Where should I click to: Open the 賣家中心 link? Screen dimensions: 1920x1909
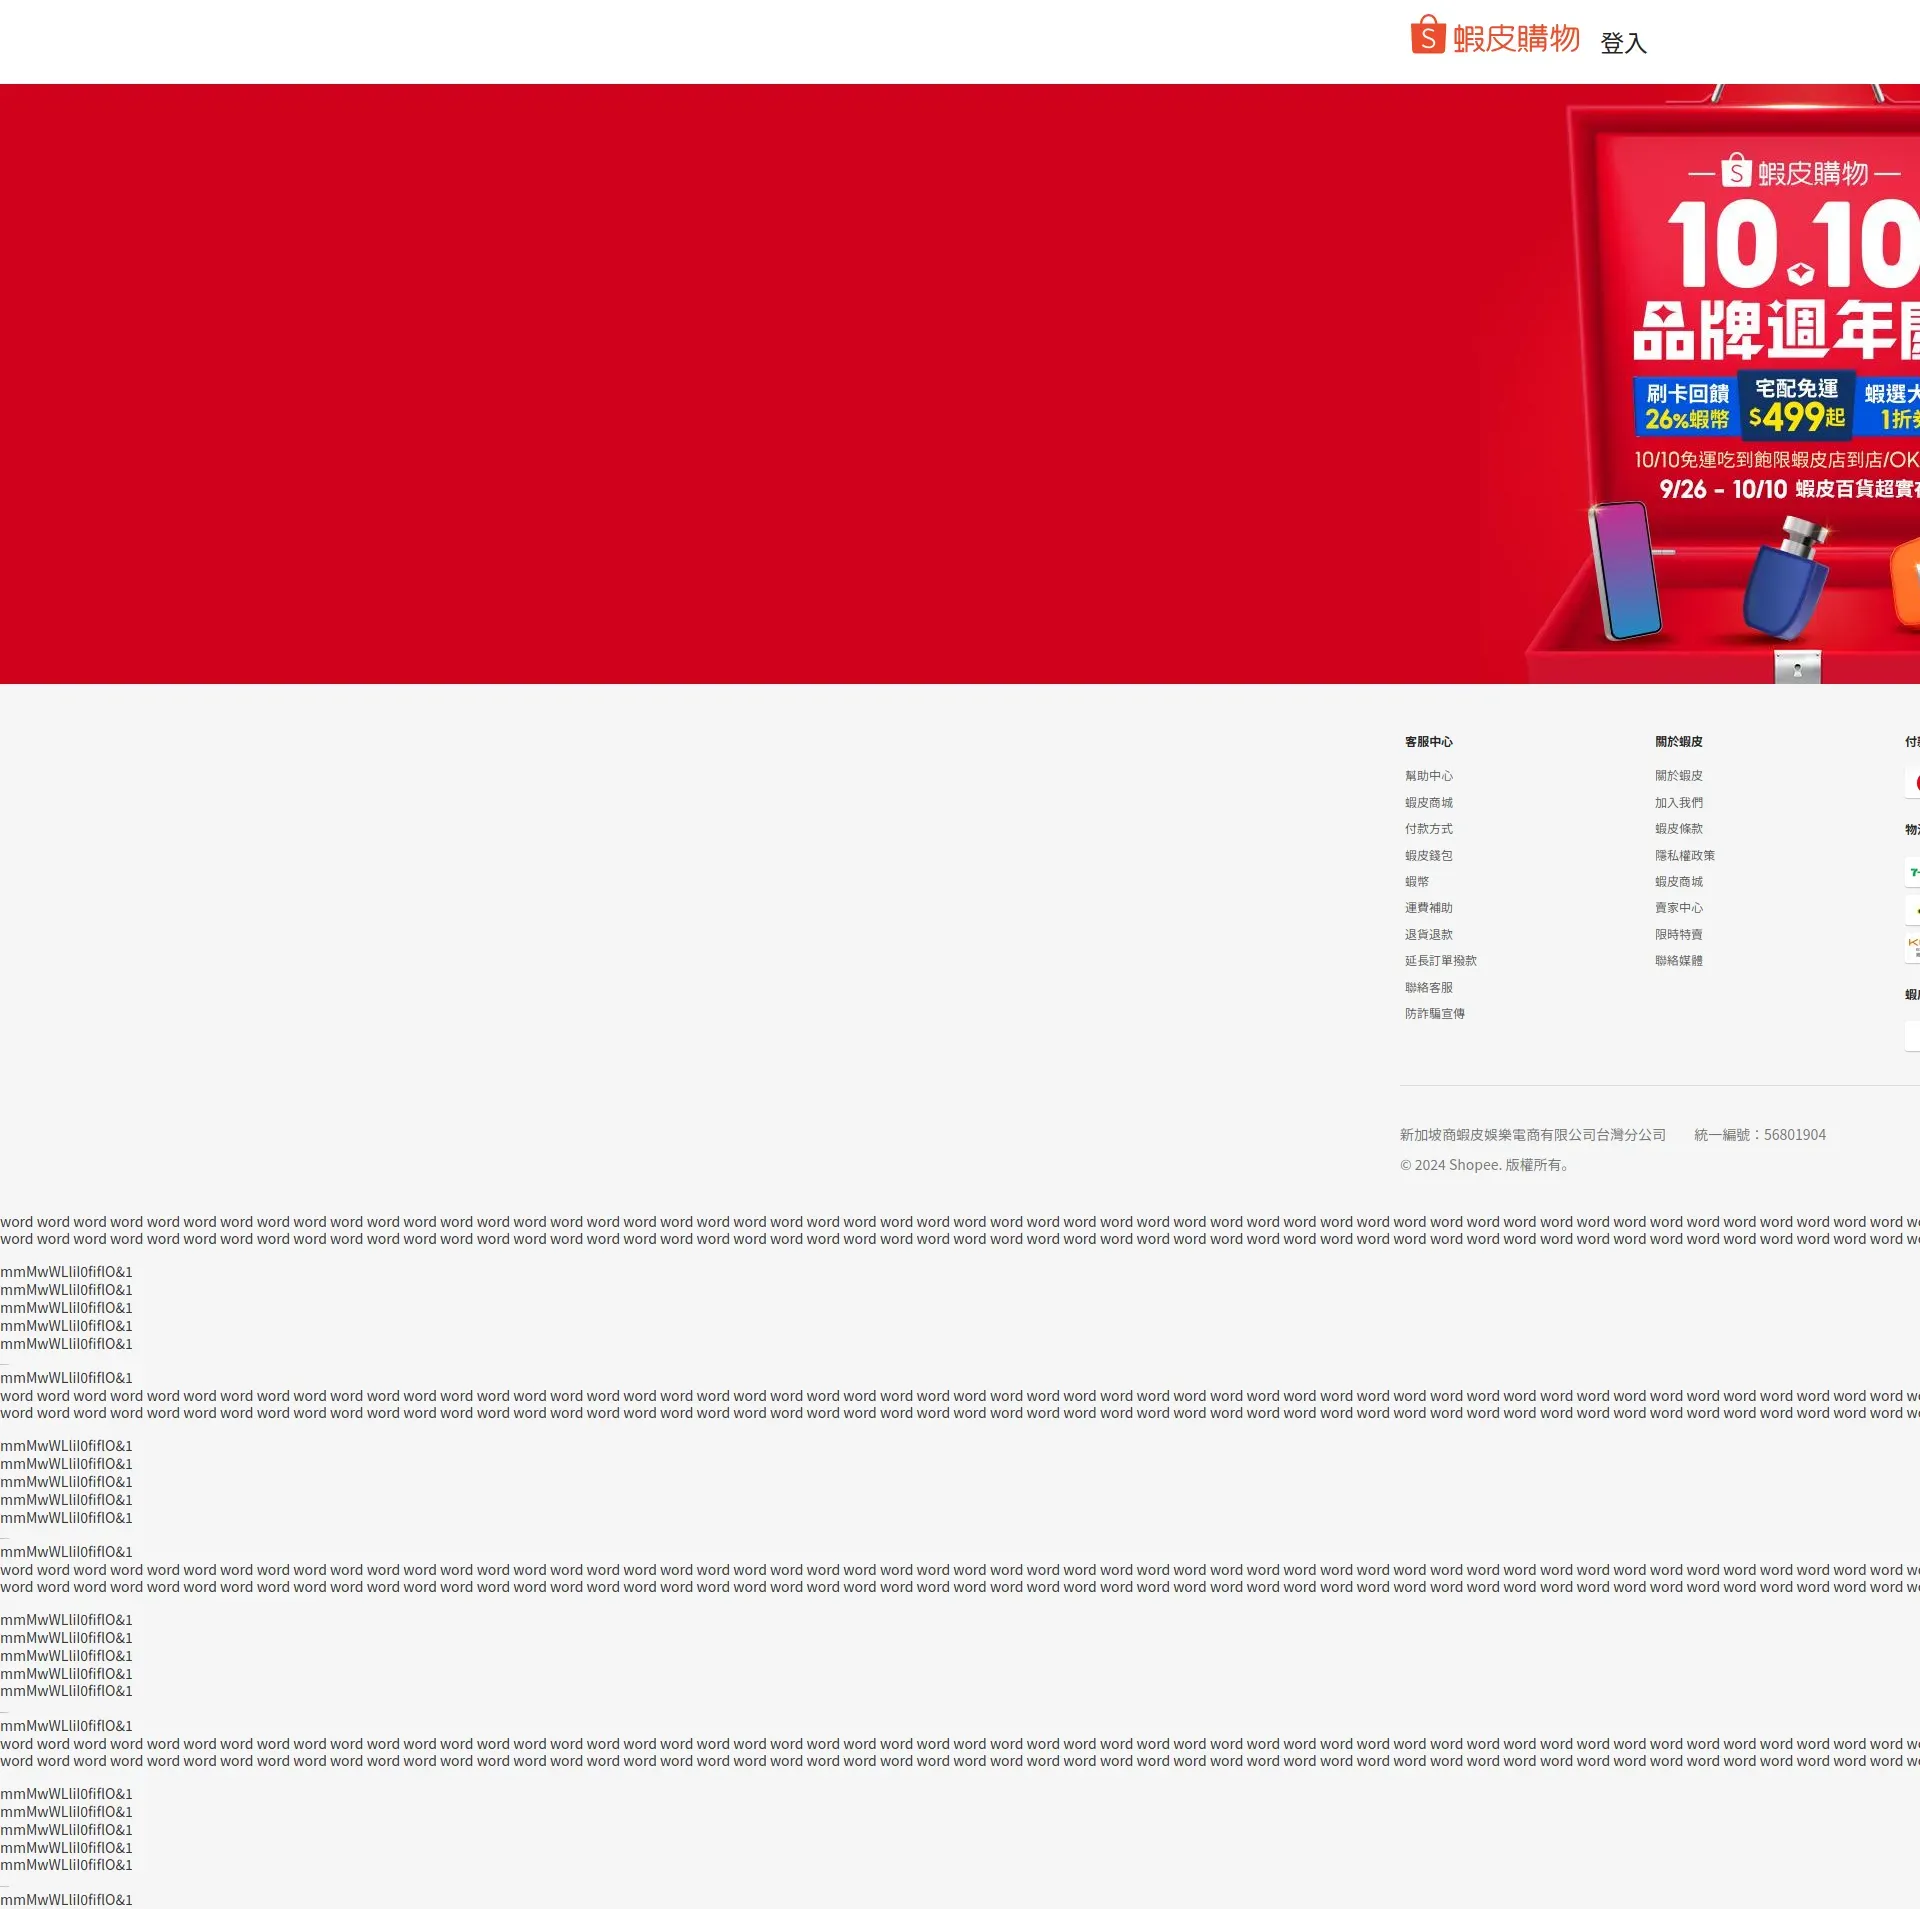[1678, 908]
